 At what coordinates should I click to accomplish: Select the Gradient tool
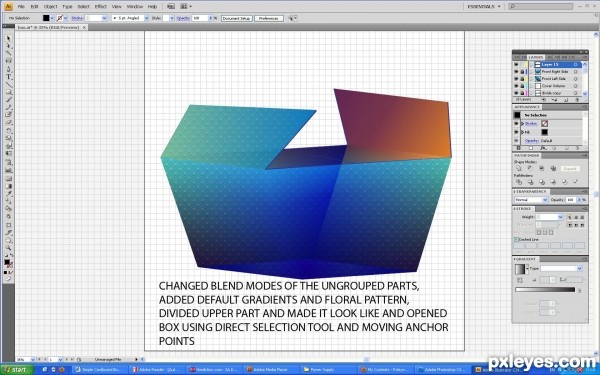[9, 186]
